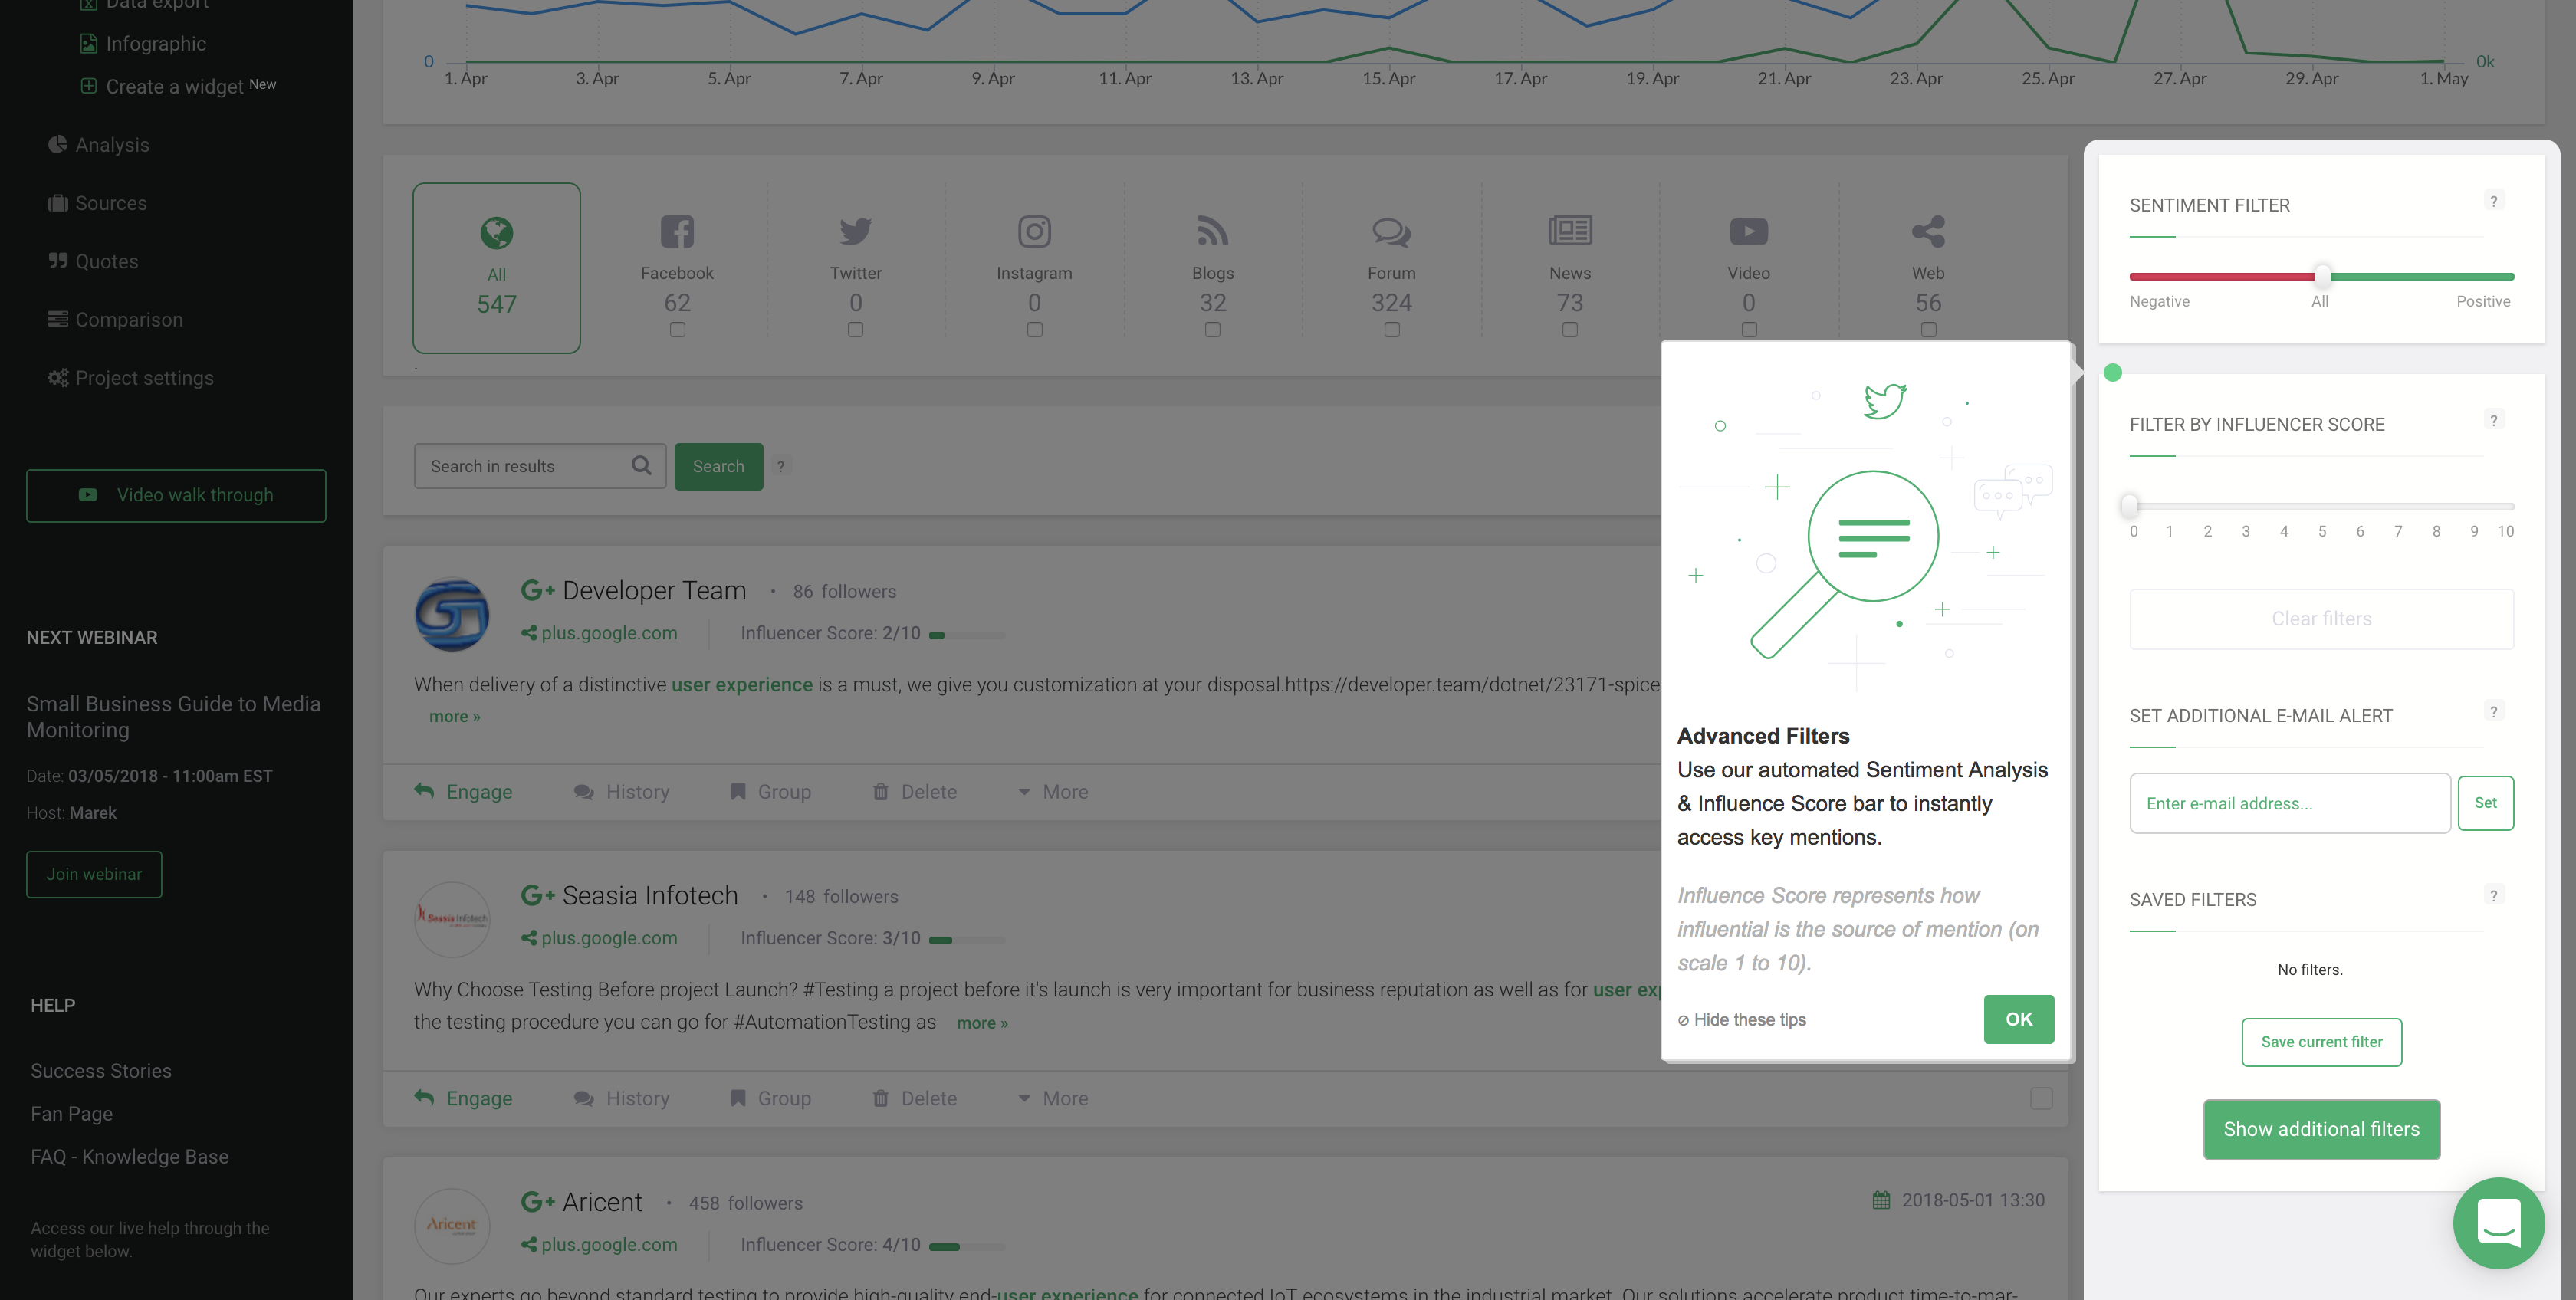Check the Forum source checkbox
The width and height of the screenshot is (2576, 1300).
click(1391, 329)
